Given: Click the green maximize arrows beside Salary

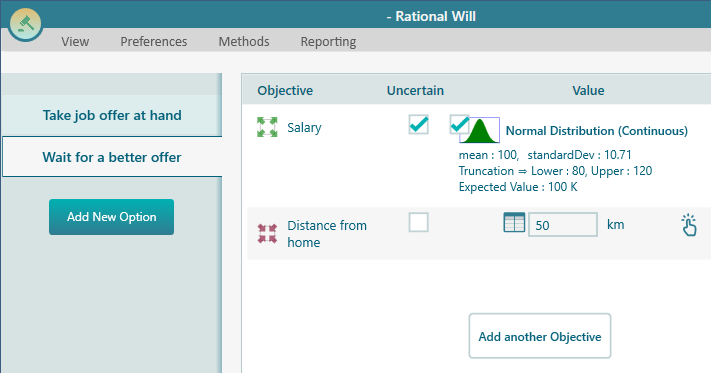Looking at the screenshot, I should [x=267, y=127].
